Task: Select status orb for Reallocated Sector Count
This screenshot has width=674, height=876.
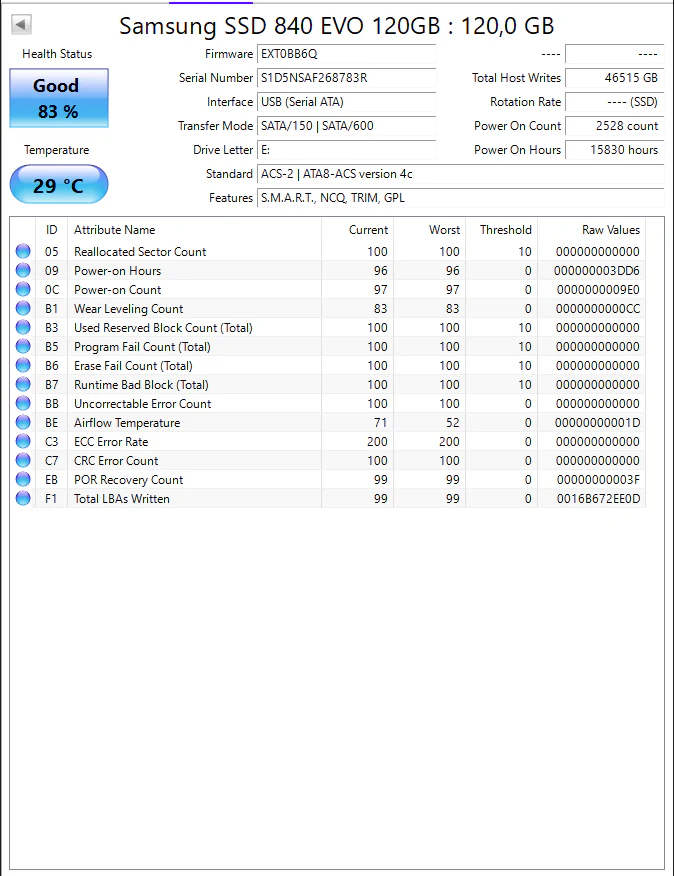Action: tap(23, 251)
